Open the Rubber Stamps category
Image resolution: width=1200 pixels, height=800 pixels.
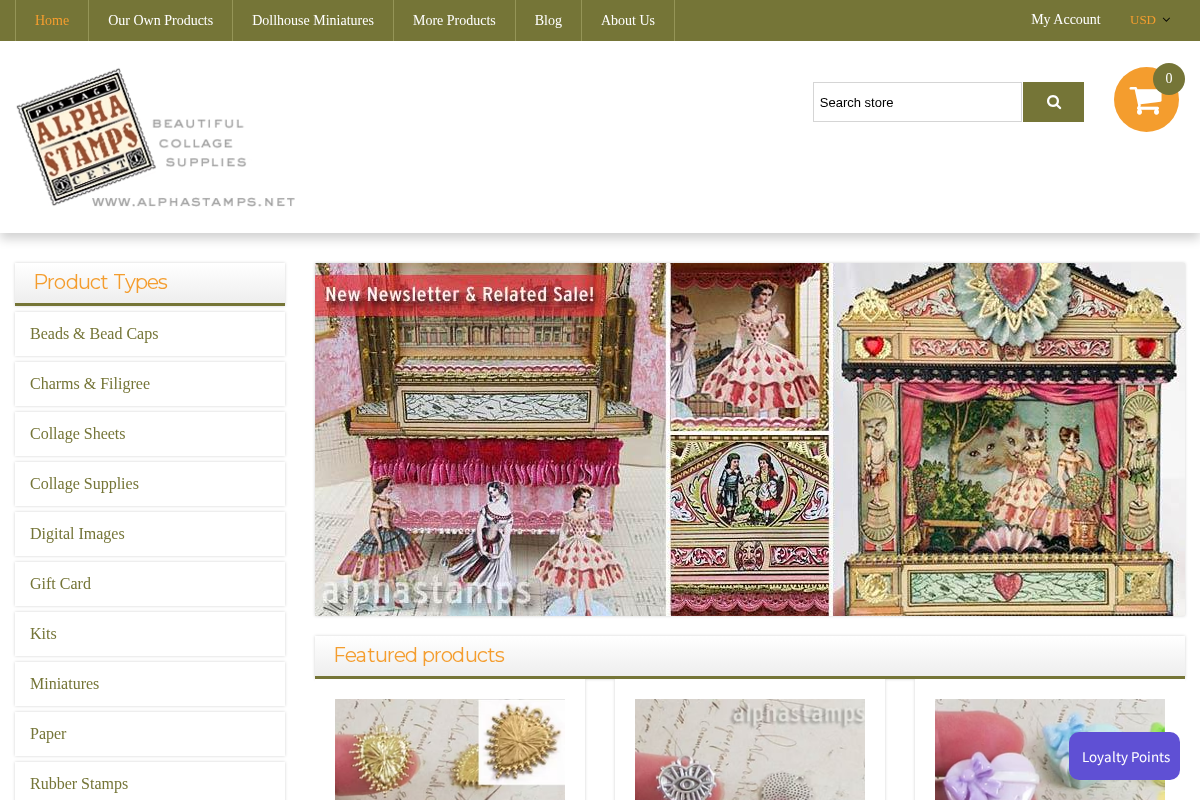point(79,783)
